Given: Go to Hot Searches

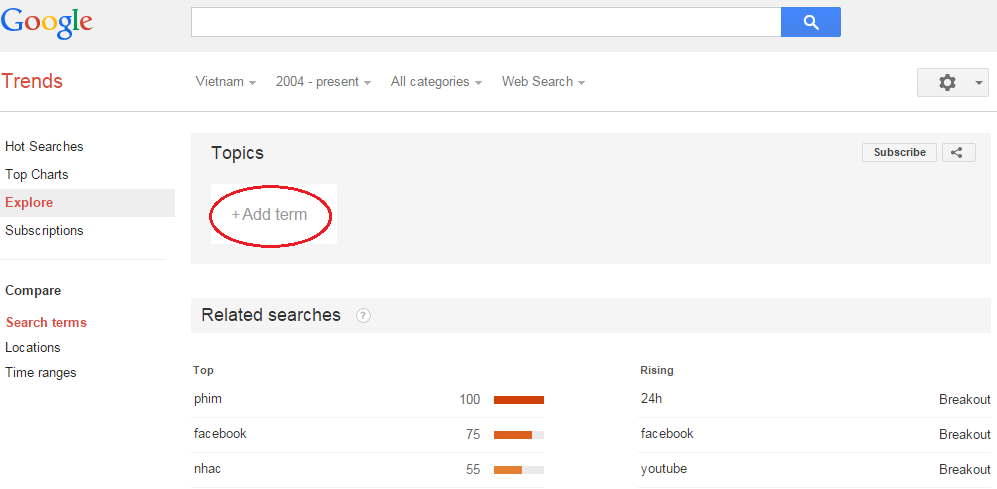Looking at the screenshot, I should (x=44, y=146).
